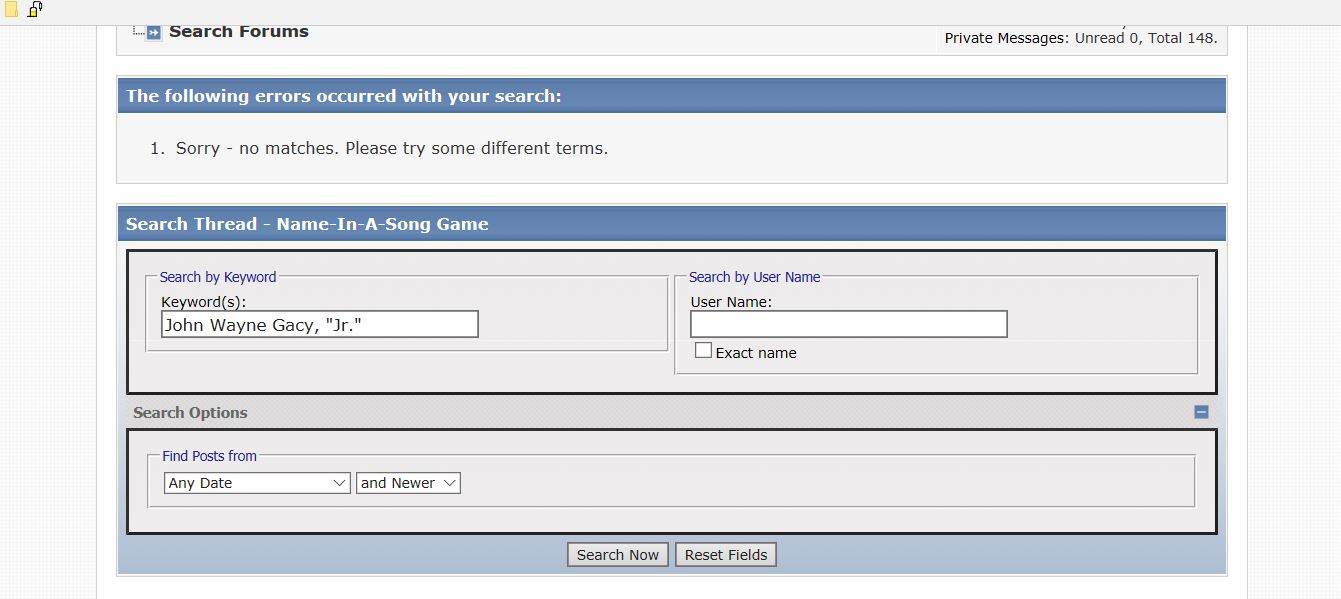This screenshot has width=1341, height=599.
Task: Open Private Messages link
Action: pos(1005,38)
